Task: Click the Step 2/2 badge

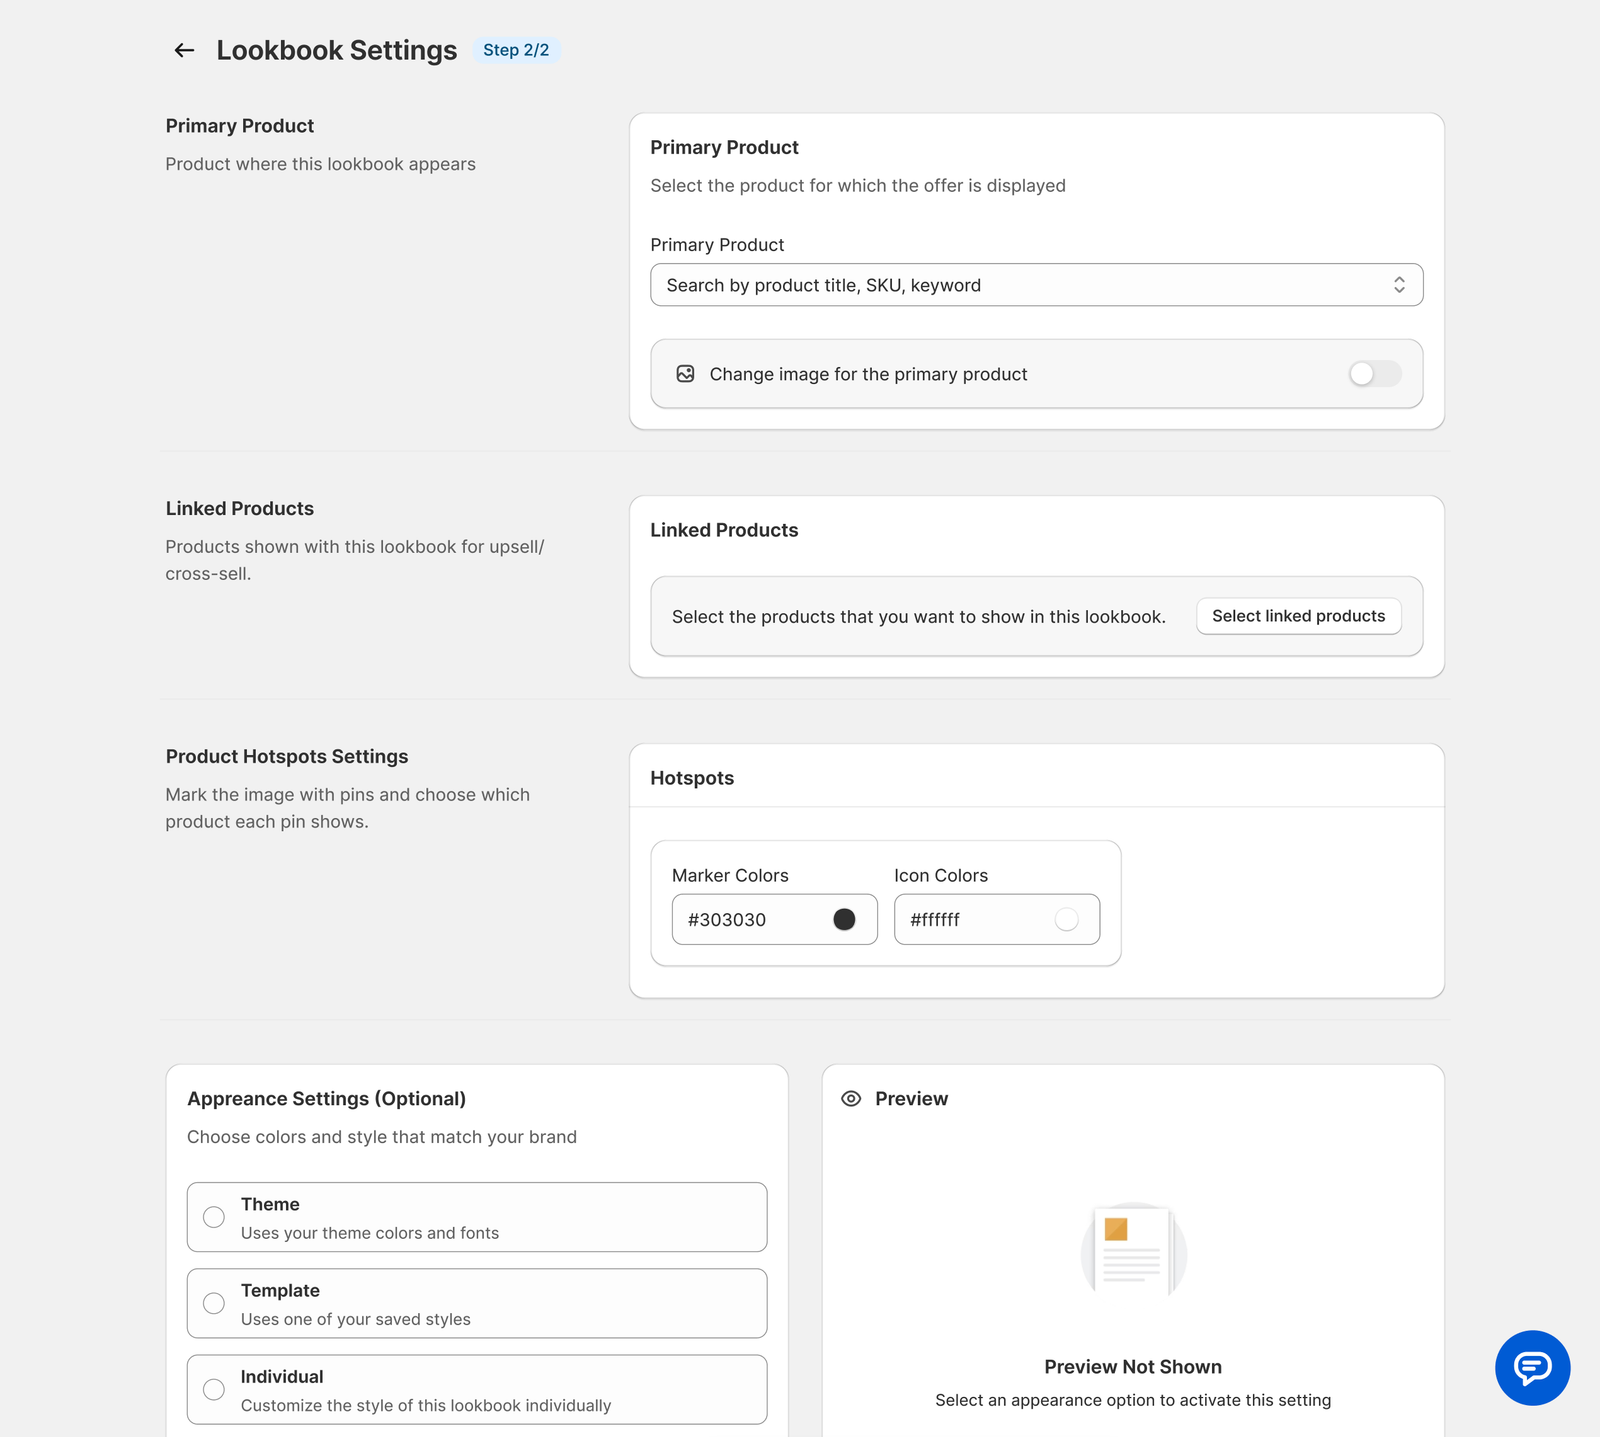Action: point(516,50)
